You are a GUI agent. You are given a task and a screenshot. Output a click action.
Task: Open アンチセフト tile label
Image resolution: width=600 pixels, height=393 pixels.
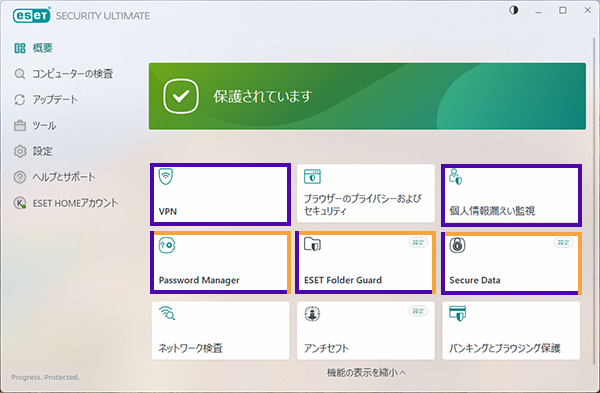pyautogui.click(x=326, y=348)
